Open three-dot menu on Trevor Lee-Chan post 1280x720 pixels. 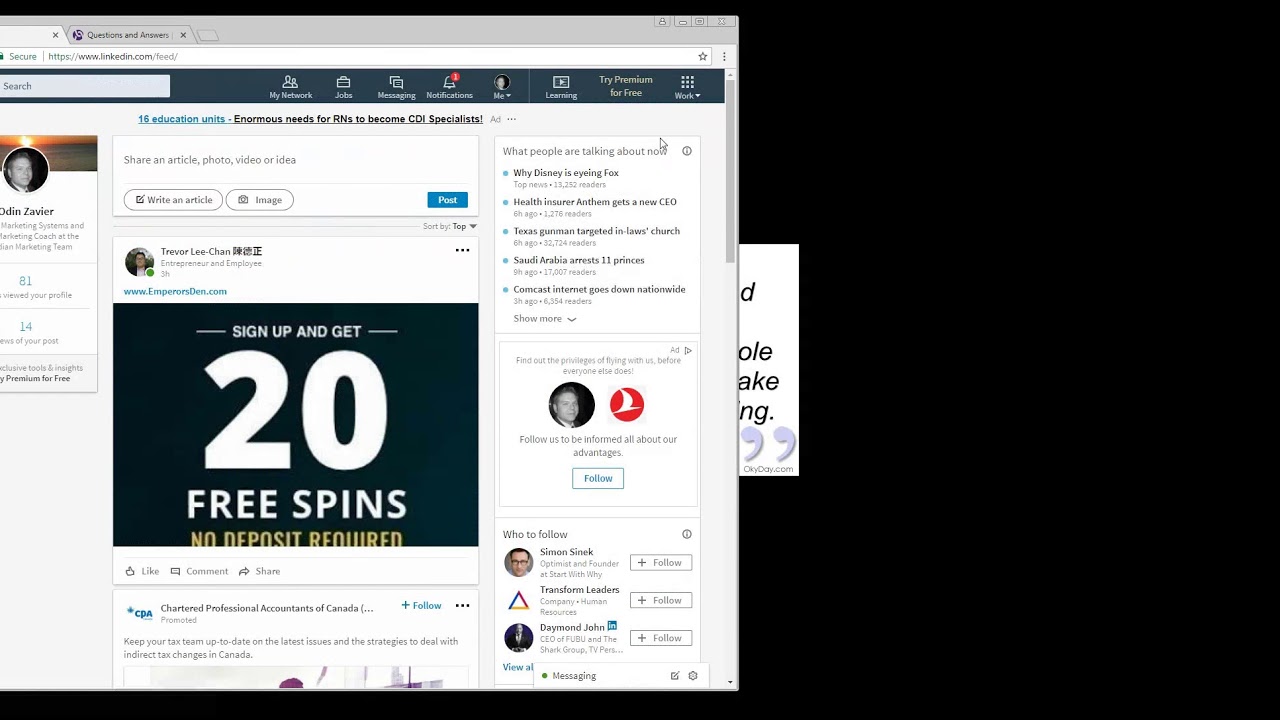tap(462, 250)
